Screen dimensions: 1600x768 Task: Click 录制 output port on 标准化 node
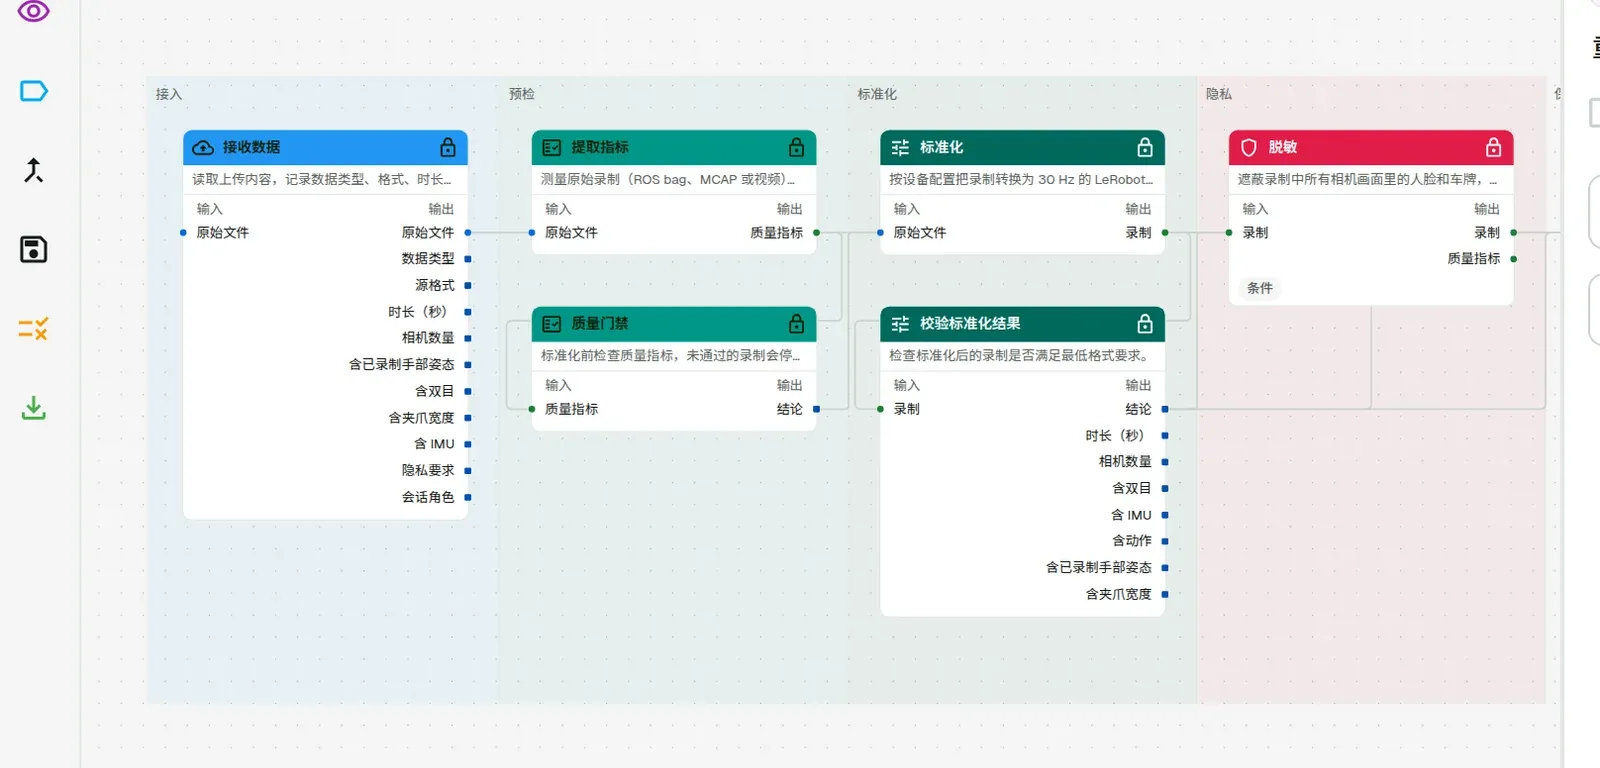[1165, 233]
